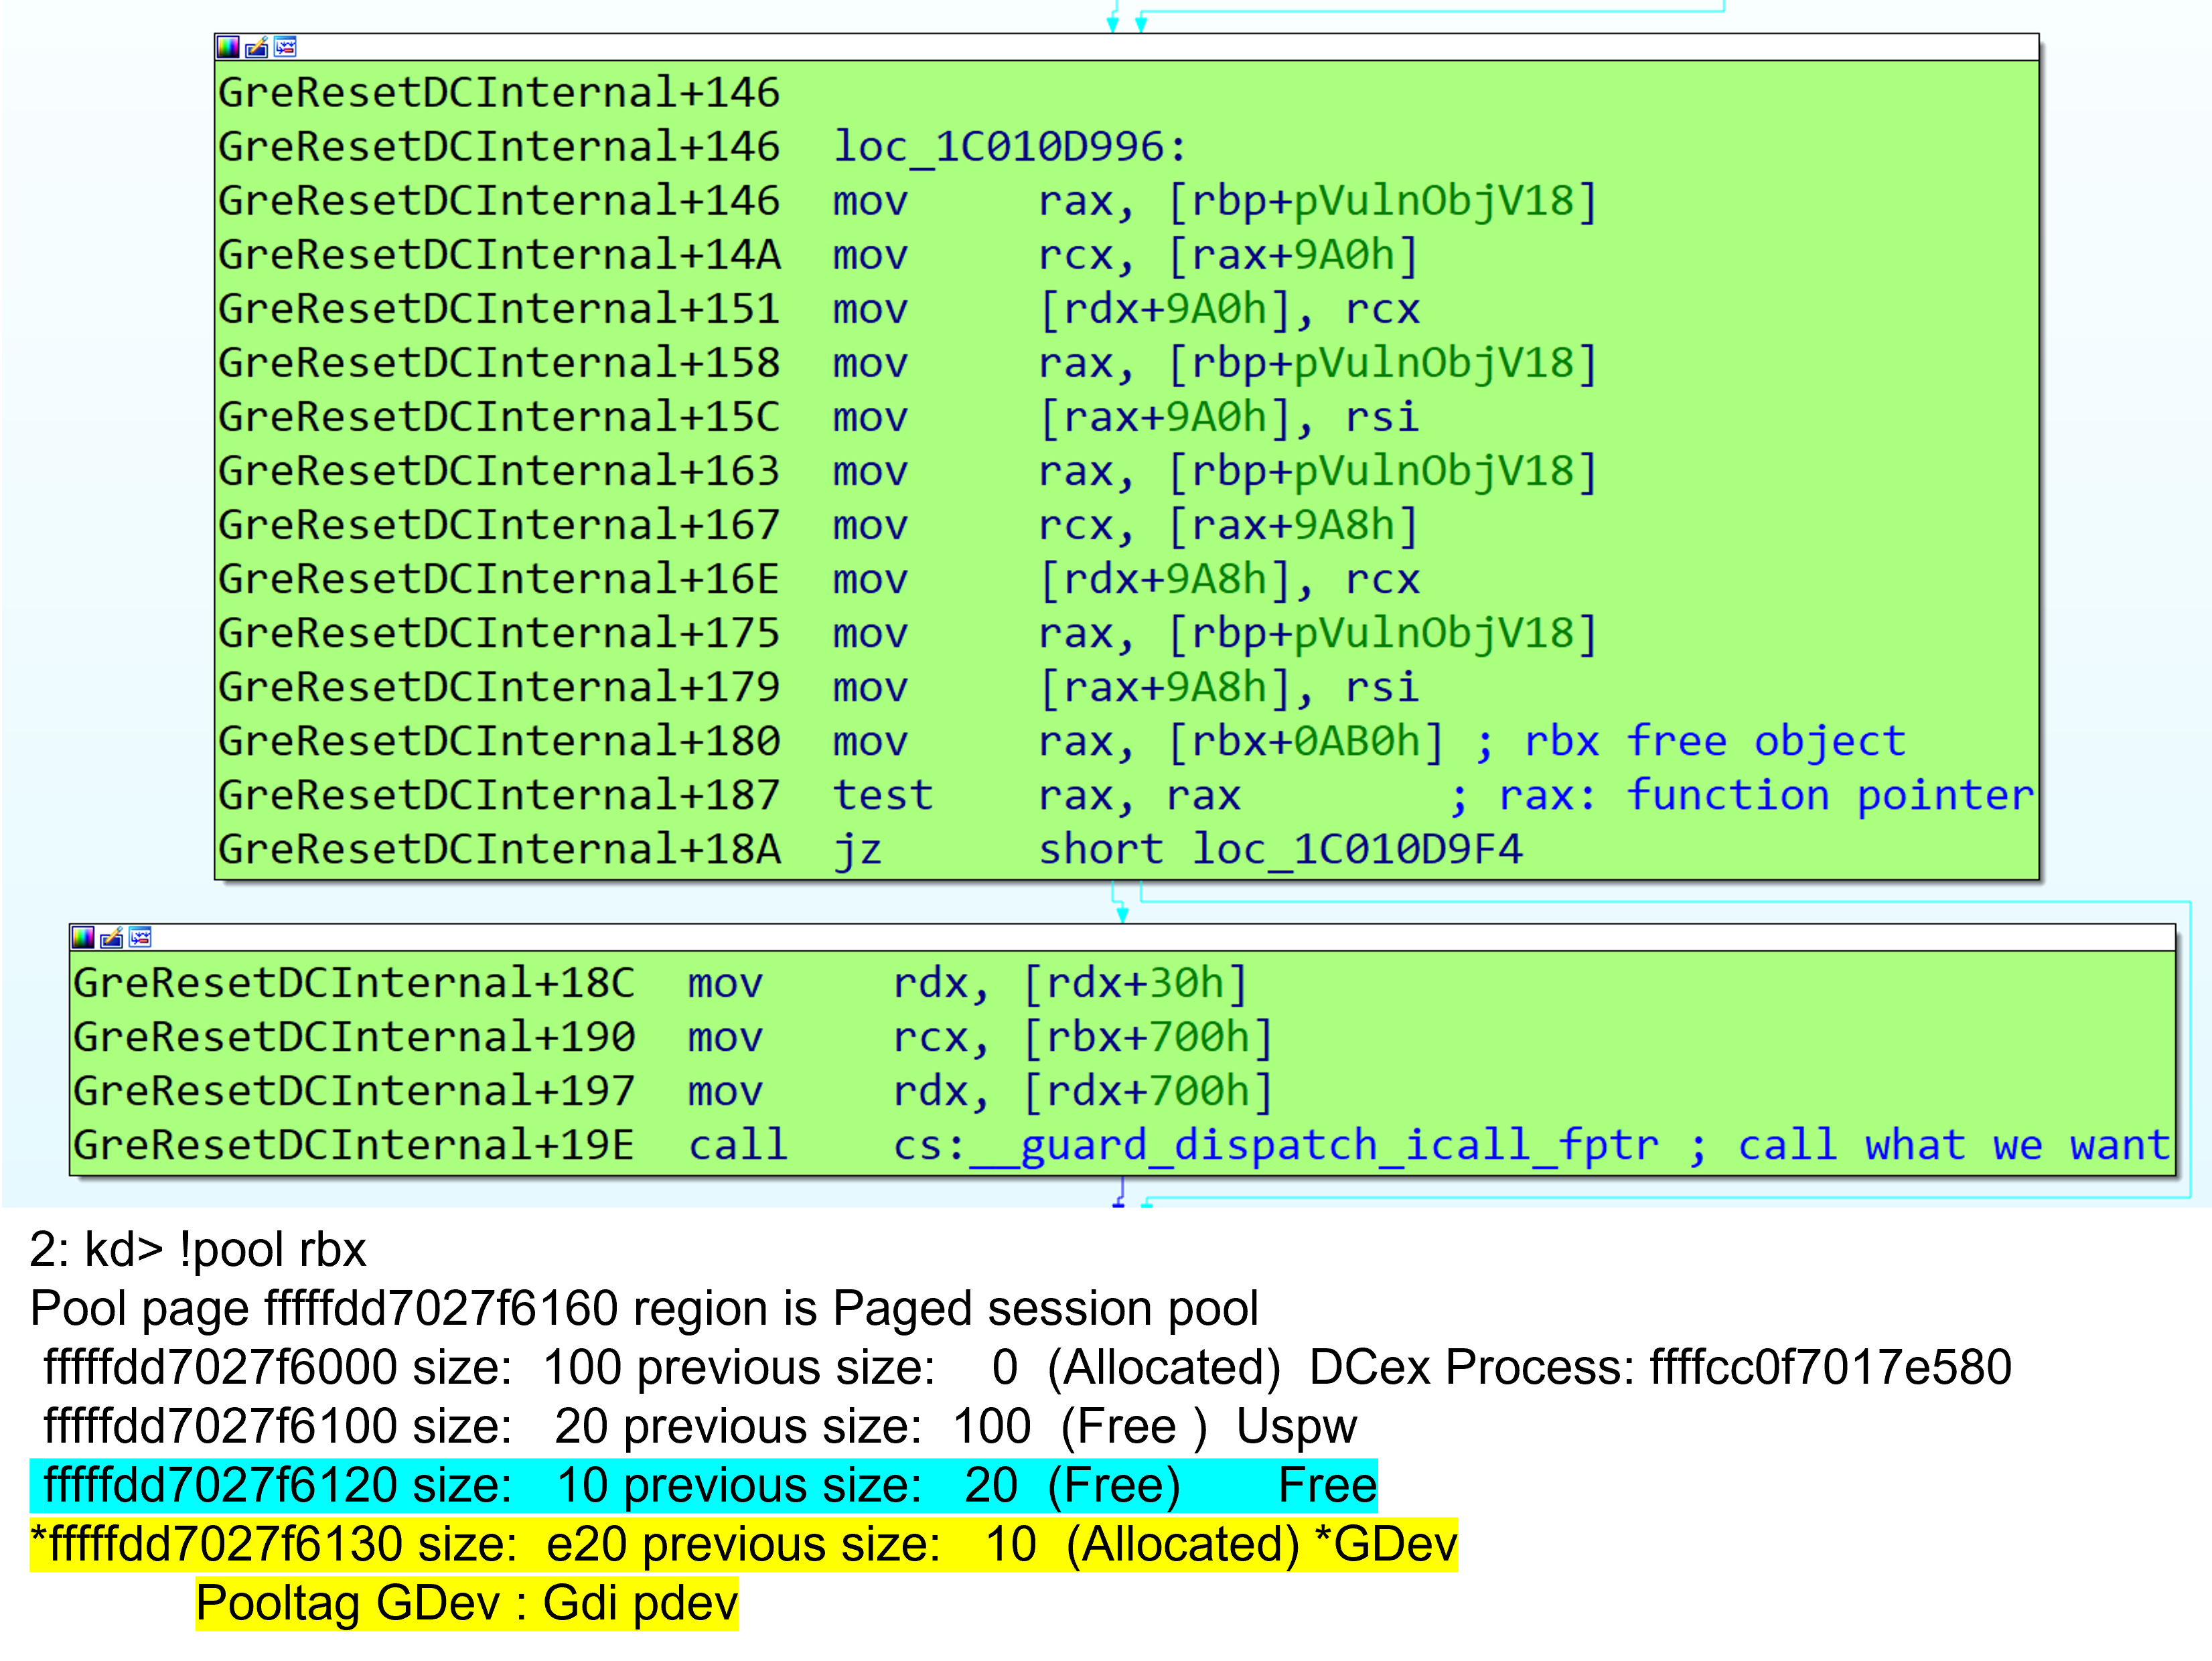Image resolution: width=2212 pixels, height=1661 pixels.
Task: Click 'Pooltag GDev : Gdi pdev' line
Action: point(467,1604)
